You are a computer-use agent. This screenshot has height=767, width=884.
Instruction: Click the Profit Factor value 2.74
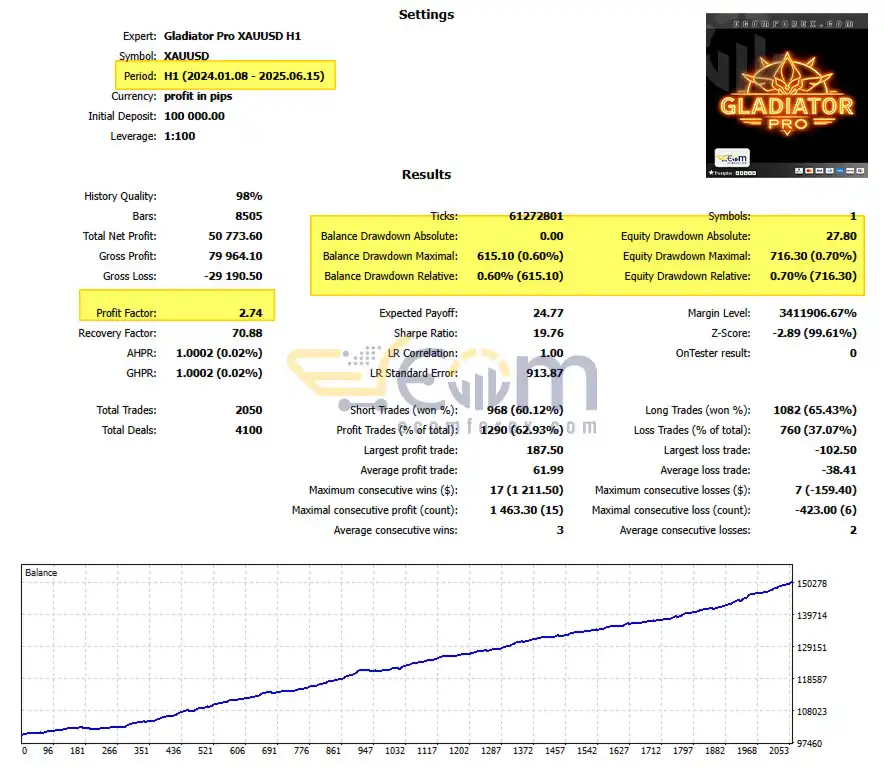coord(250,313)
